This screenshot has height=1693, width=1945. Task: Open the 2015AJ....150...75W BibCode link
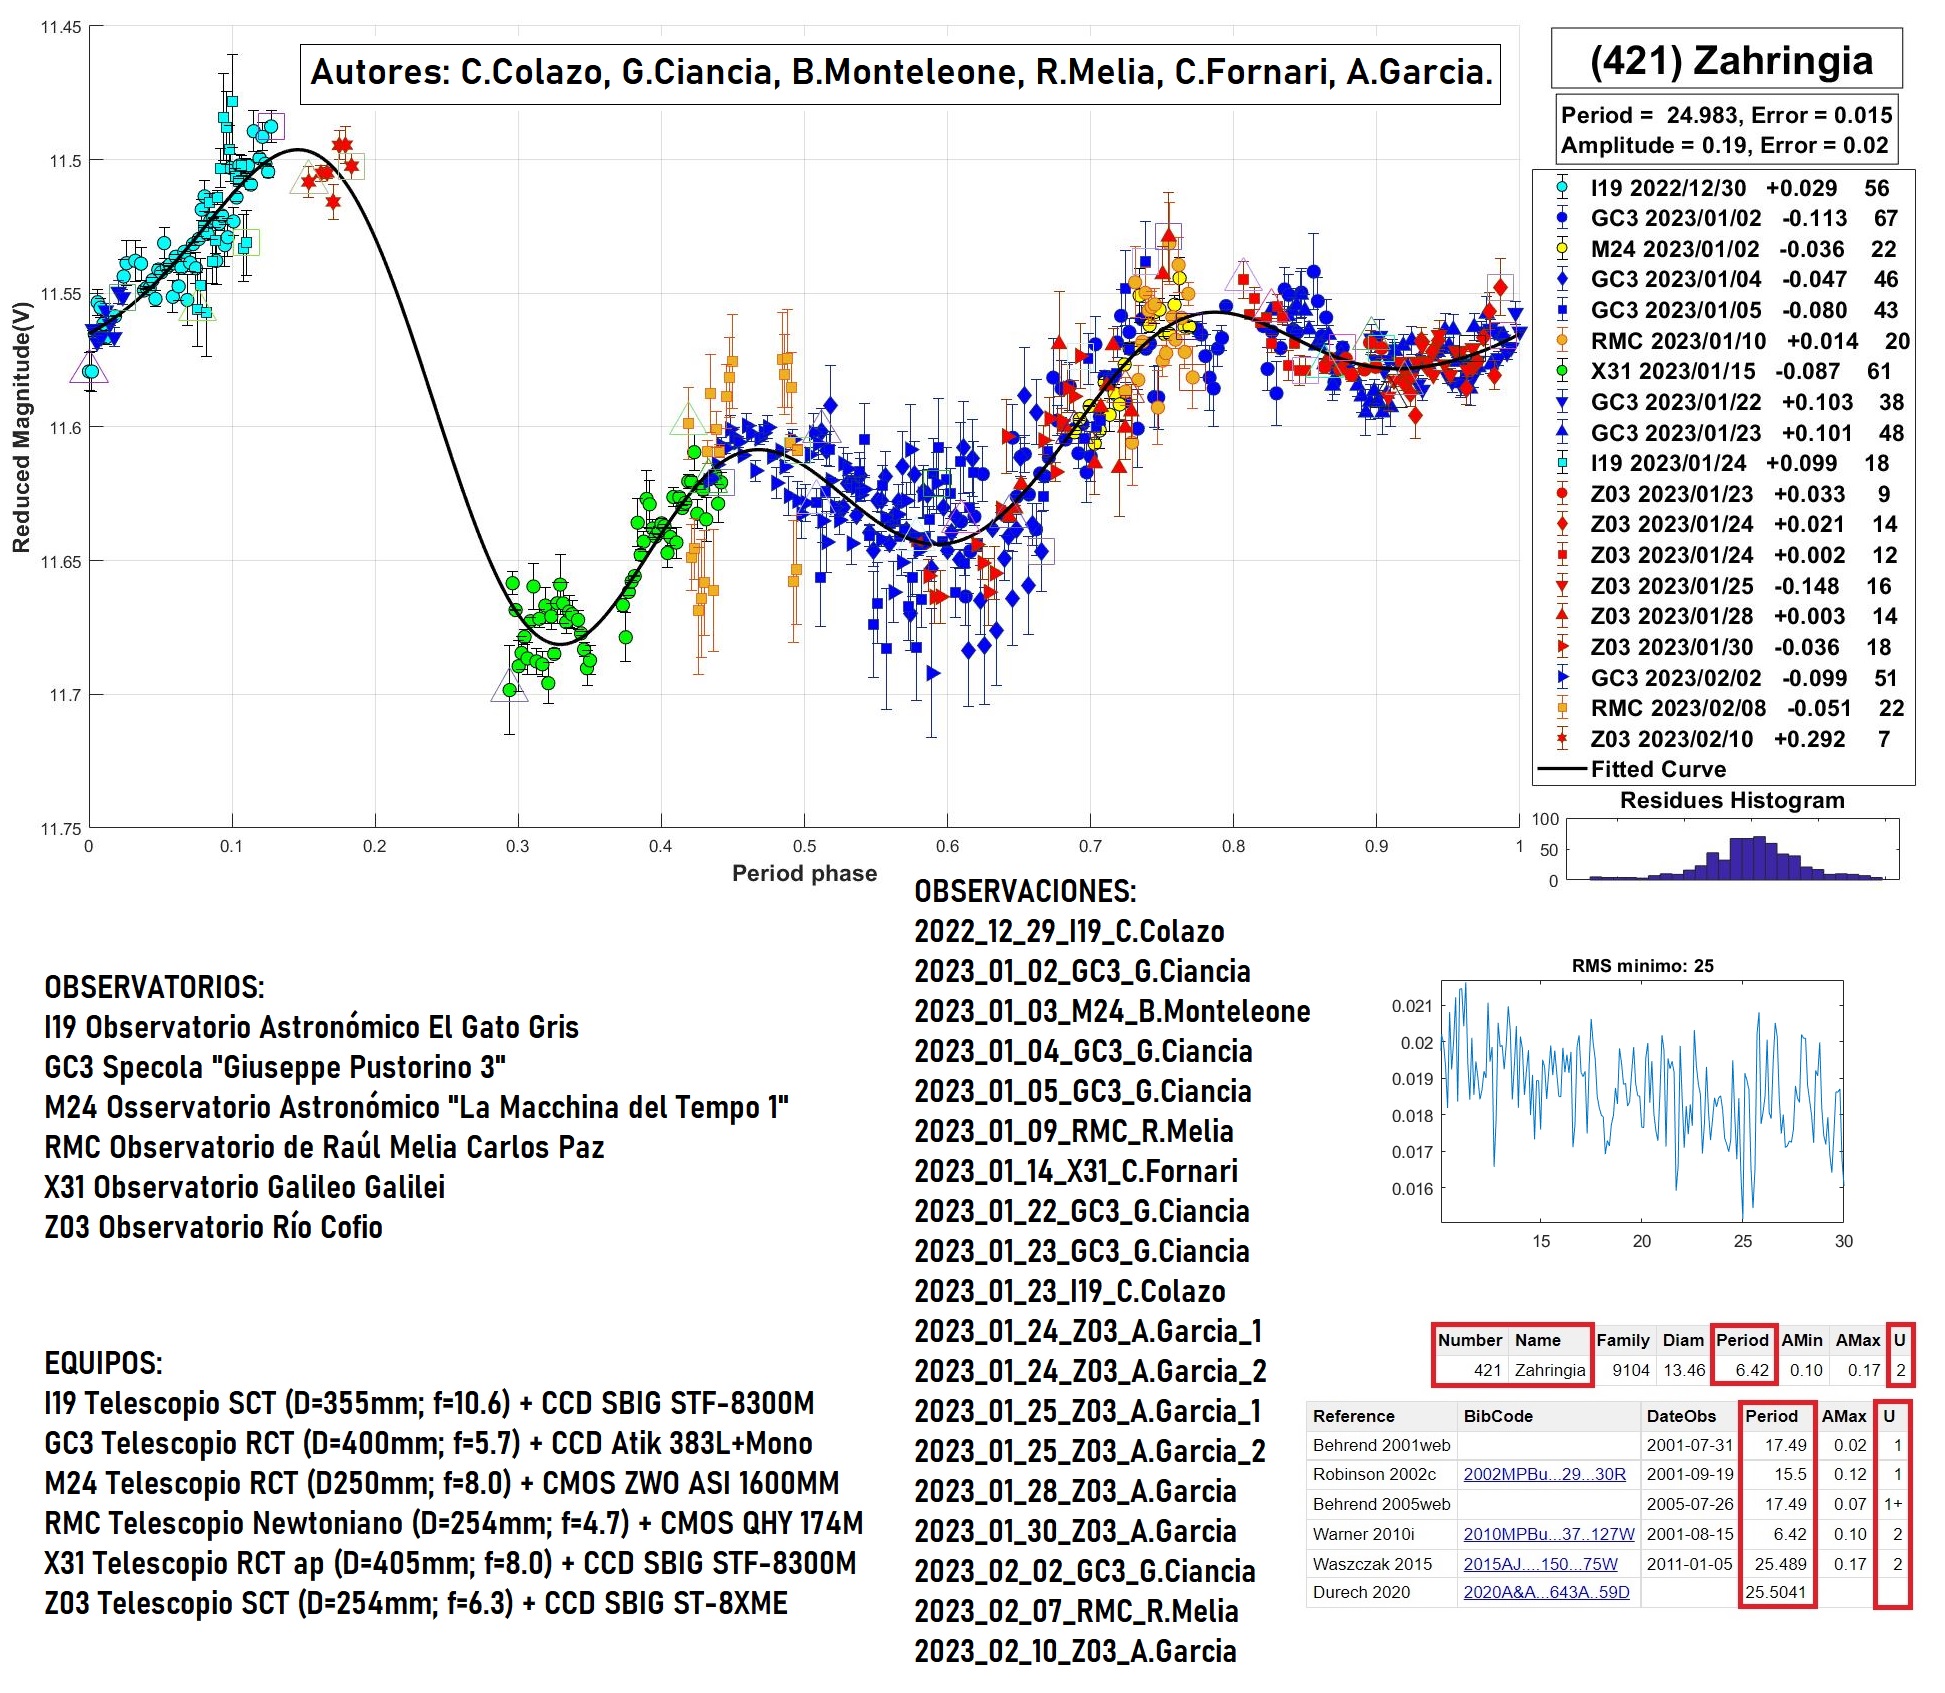pyautogui.click(x=1540, y=1564)
